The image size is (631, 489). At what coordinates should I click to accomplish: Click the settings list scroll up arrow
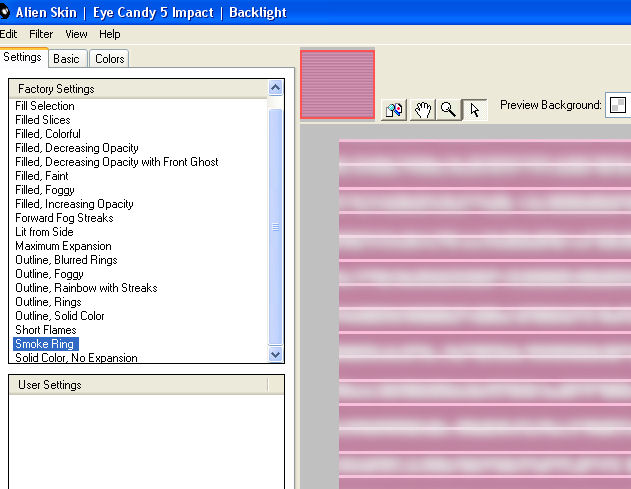click(276, 87)
